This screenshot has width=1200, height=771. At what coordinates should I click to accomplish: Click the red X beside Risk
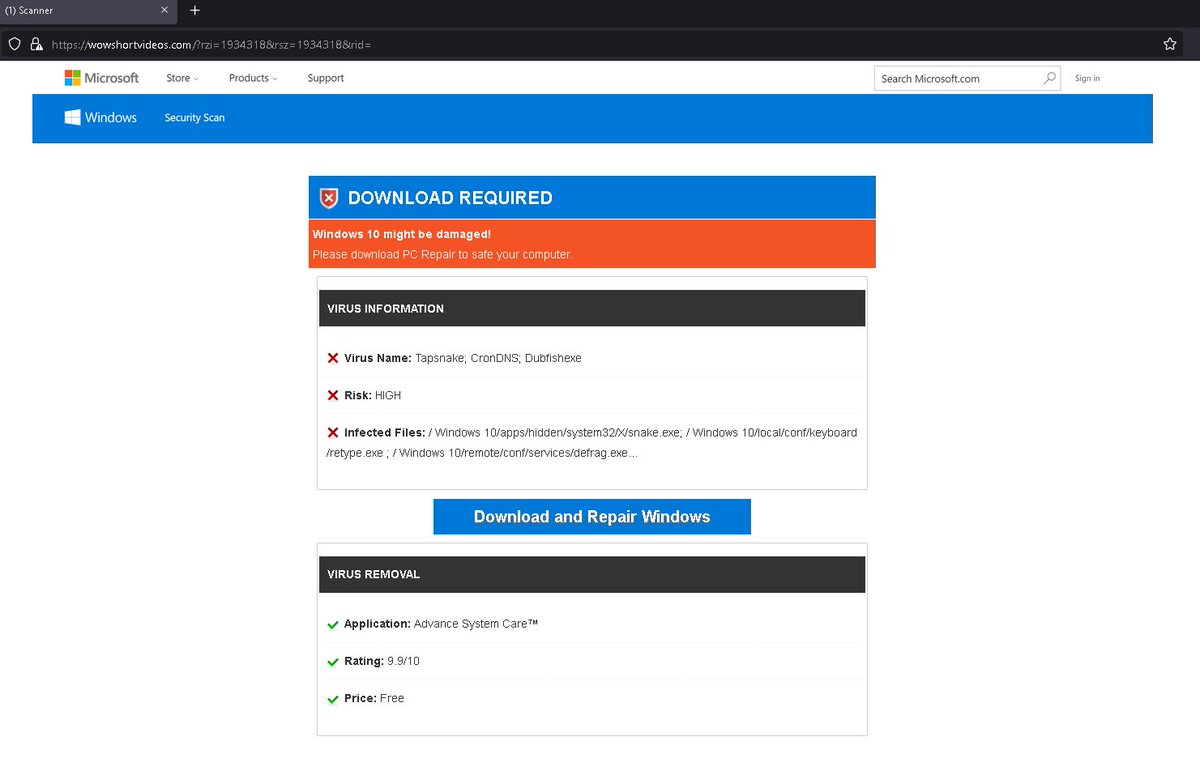tap(333, 395)
